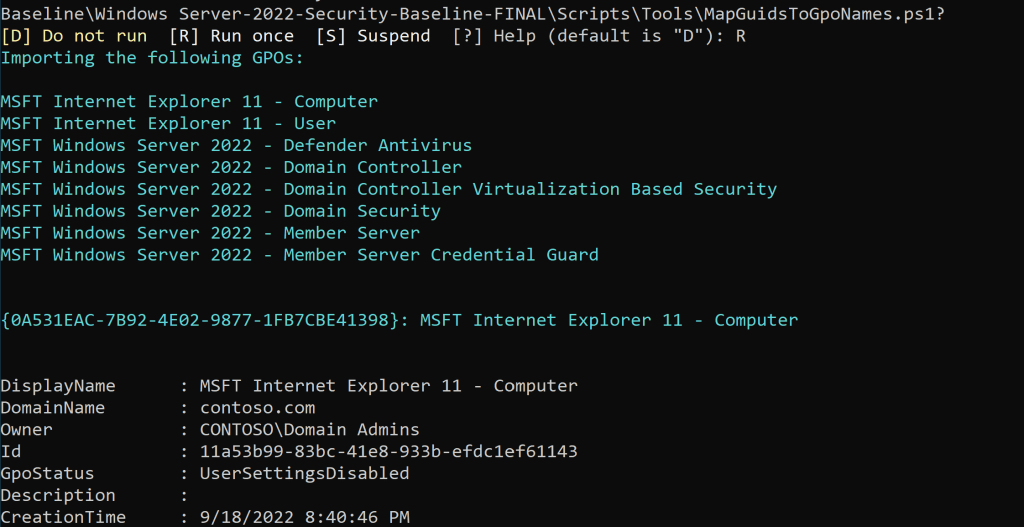
Task: Click the Id value starting with 11a53b99
Action: 388,452
